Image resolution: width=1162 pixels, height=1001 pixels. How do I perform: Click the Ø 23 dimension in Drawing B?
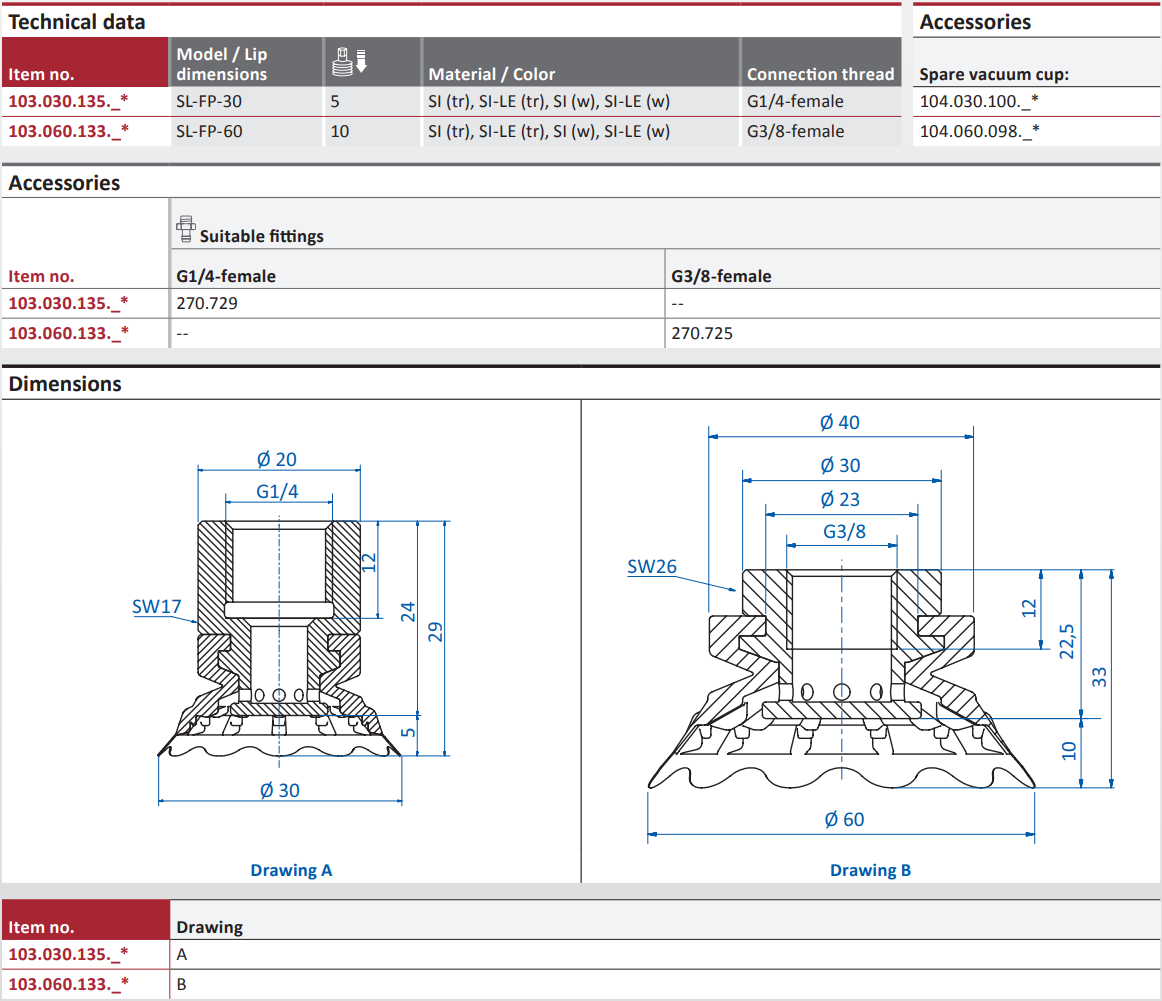point(840,499)
